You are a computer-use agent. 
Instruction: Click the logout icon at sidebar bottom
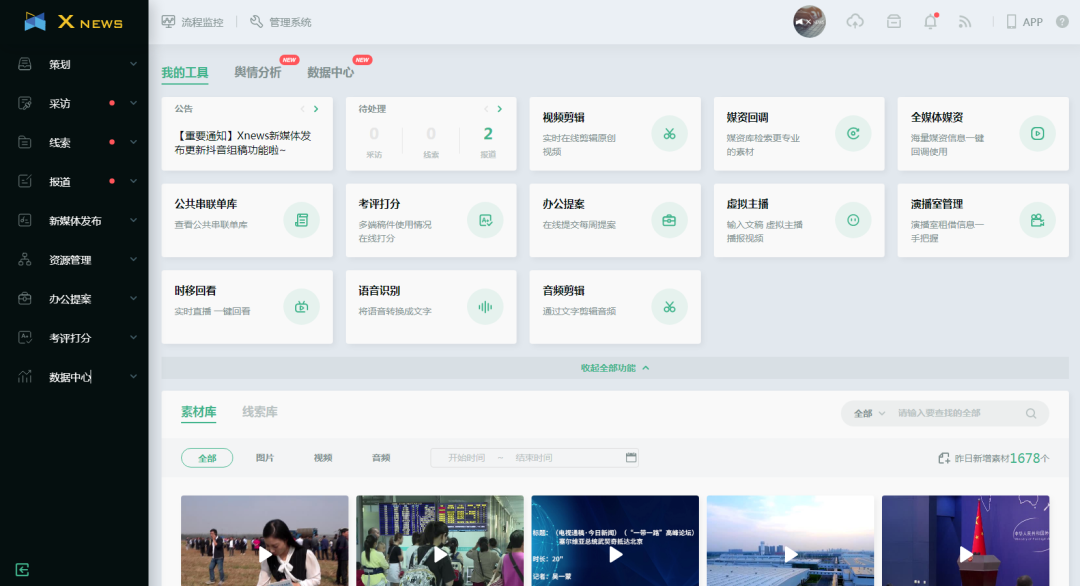point(22,570)
